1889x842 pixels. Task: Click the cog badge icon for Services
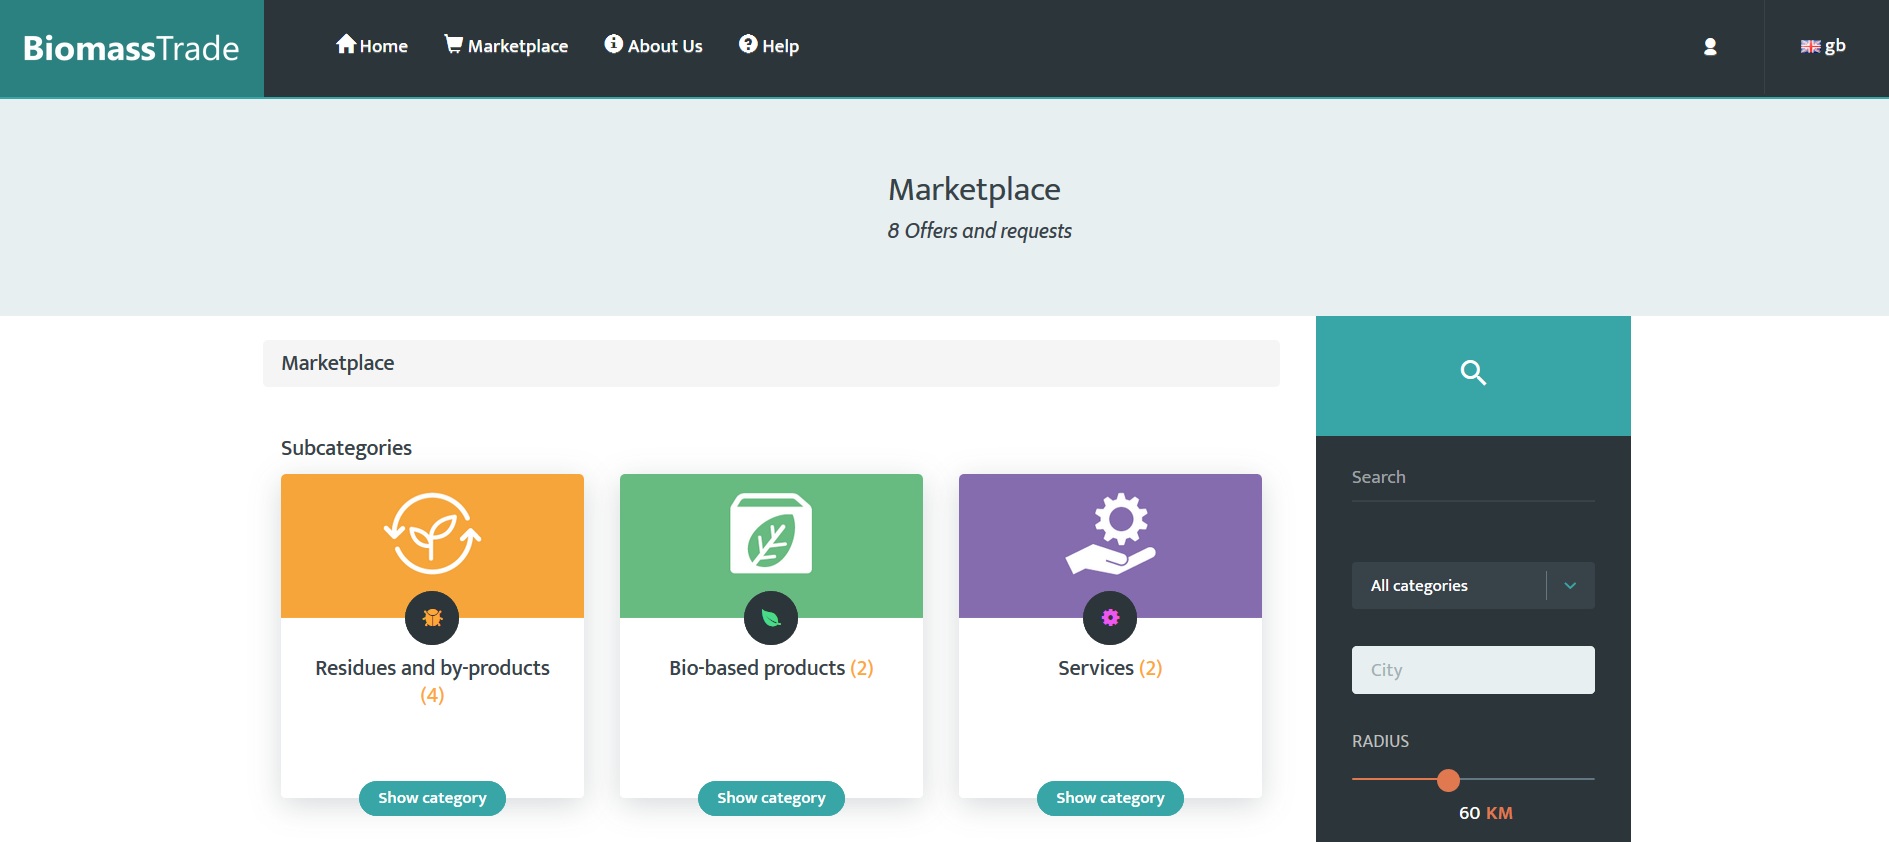(1110, 618)
